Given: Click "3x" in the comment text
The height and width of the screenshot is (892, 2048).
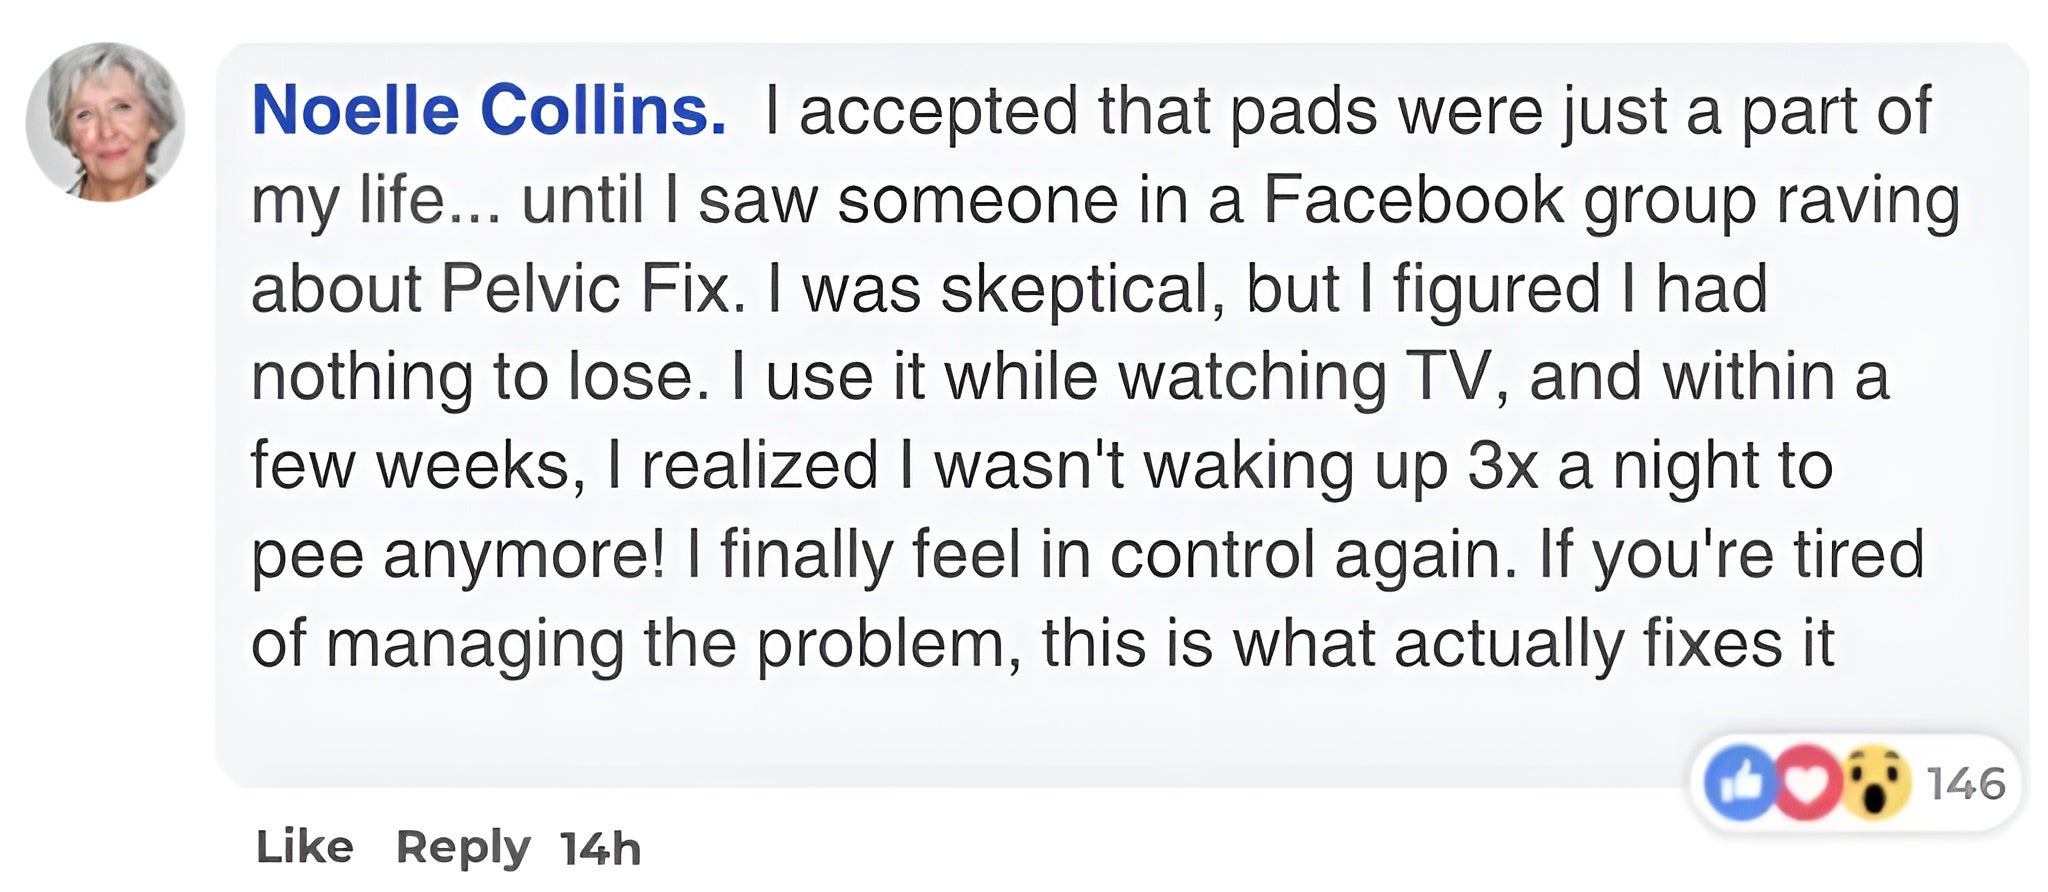Looking at the screenshot, I should coord(1501,466).
